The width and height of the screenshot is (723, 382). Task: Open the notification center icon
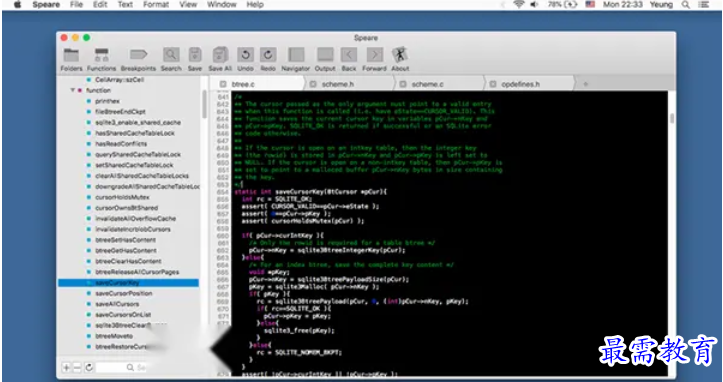(704, 5)
